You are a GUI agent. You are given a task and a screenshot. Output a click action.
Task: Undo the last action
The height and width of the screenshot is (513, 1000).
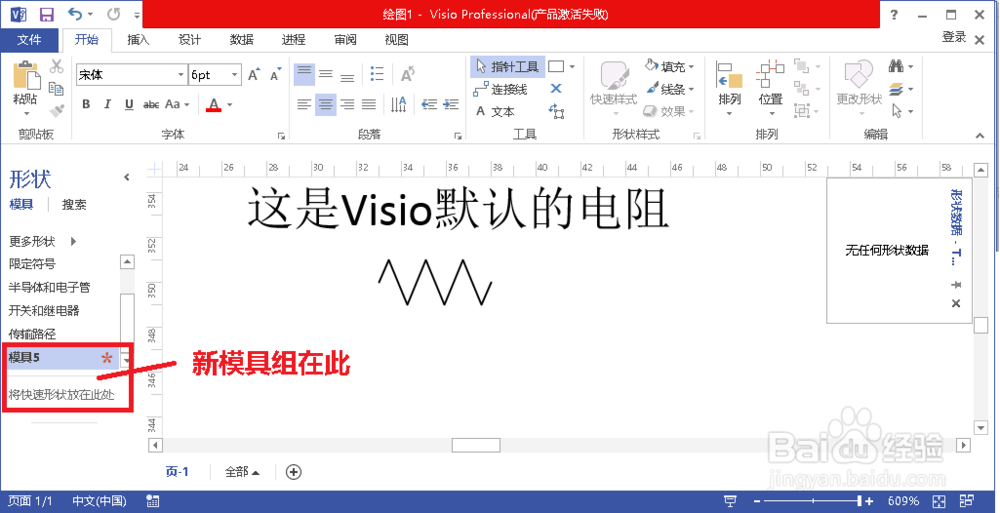point(75,13)
